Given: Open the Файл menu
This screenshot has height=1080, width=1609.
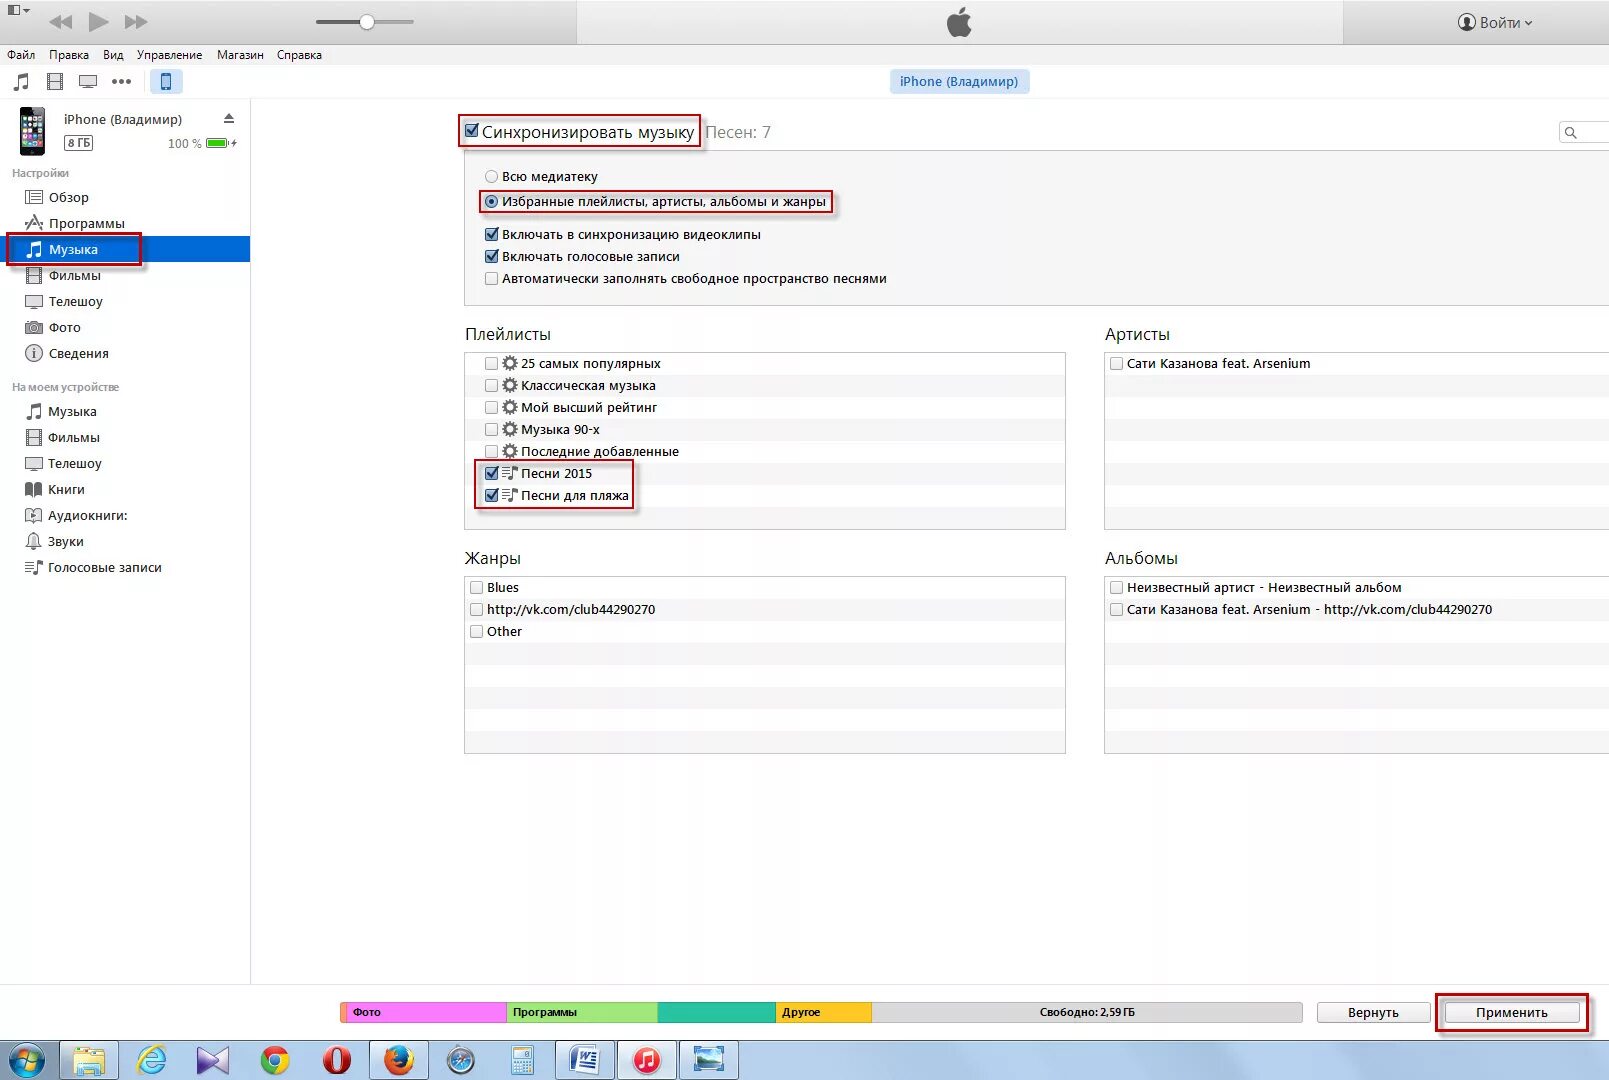Looking at the screenshot, I should 21,55.
